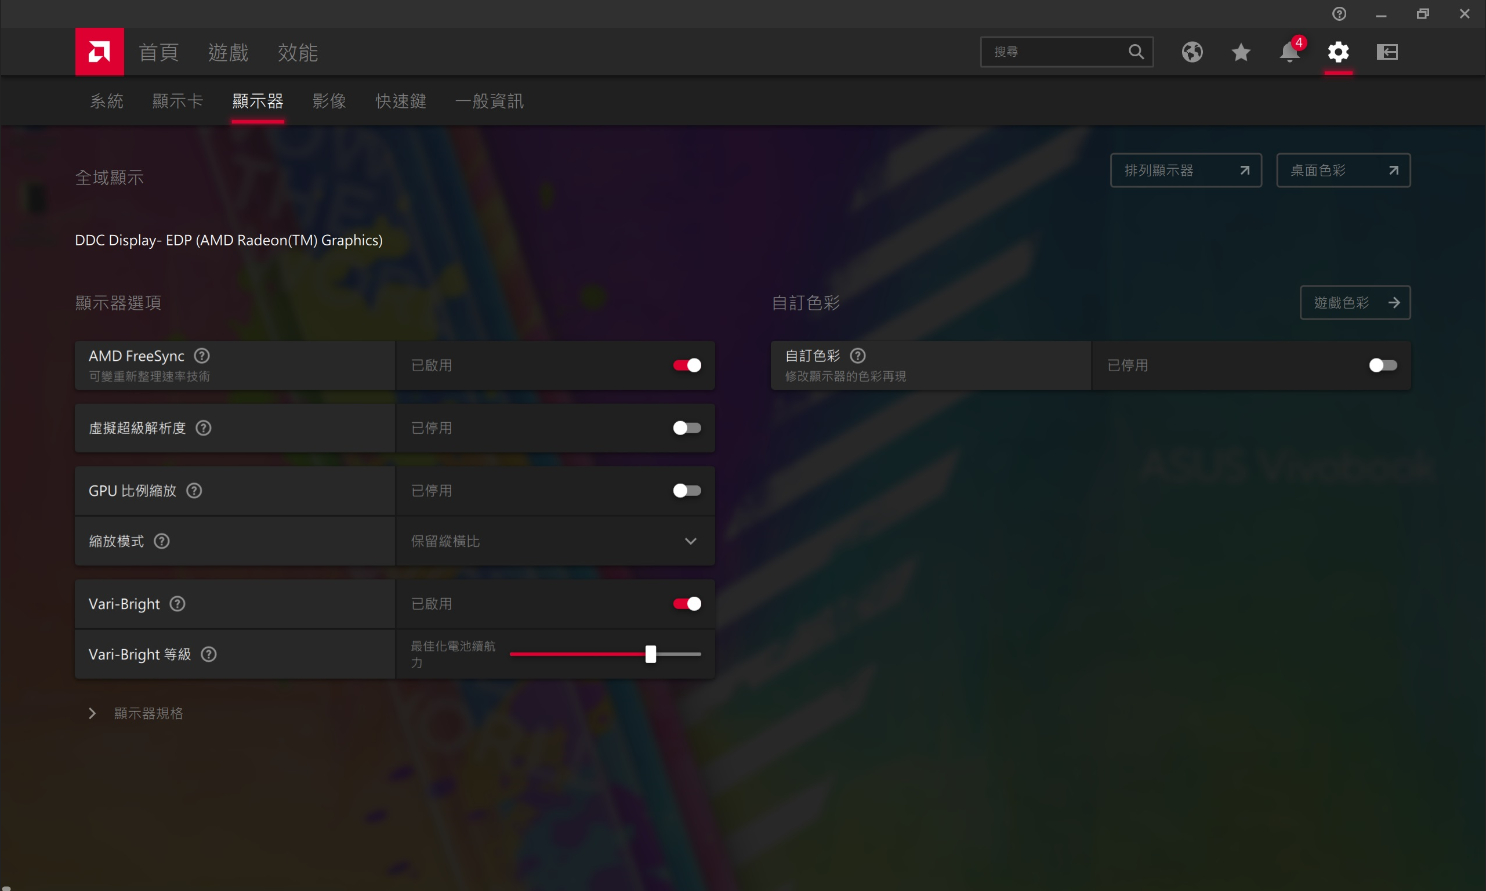Show help for Vari-Bright 等級

click(208, 654)
